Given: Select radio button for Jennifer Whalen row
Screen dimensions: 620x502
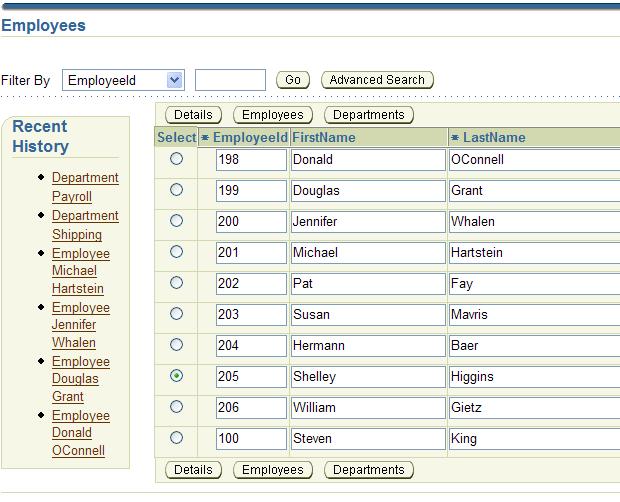Looking at the screenshot, I should pos(177,221).
